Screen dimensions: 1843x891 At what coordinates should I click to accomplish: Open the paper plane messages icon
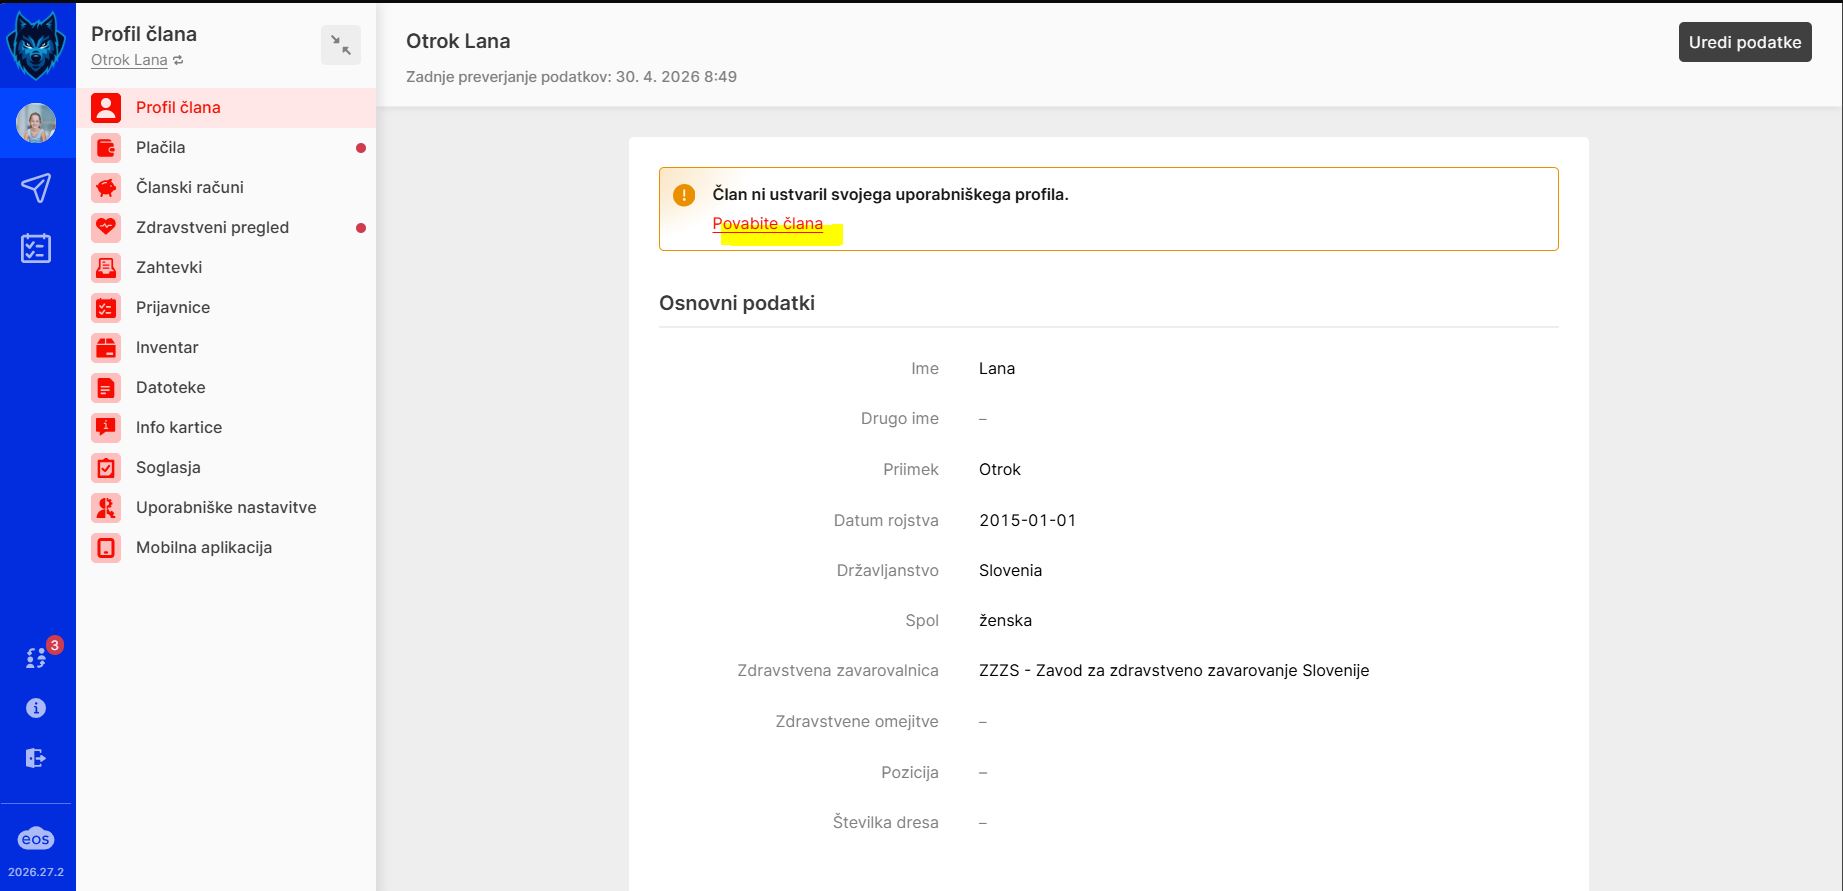[x=36, y=187]
